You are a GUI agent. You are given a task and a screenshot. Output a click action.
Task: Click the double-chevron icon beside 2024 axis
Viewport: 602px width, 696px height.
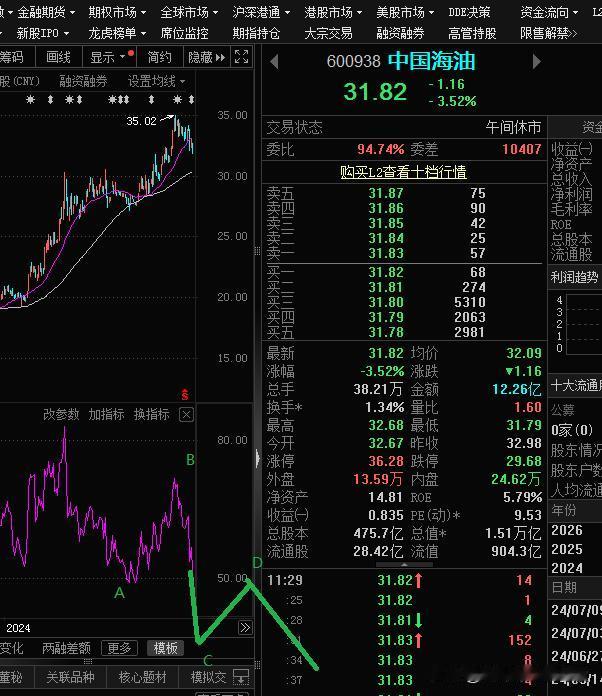245,628
